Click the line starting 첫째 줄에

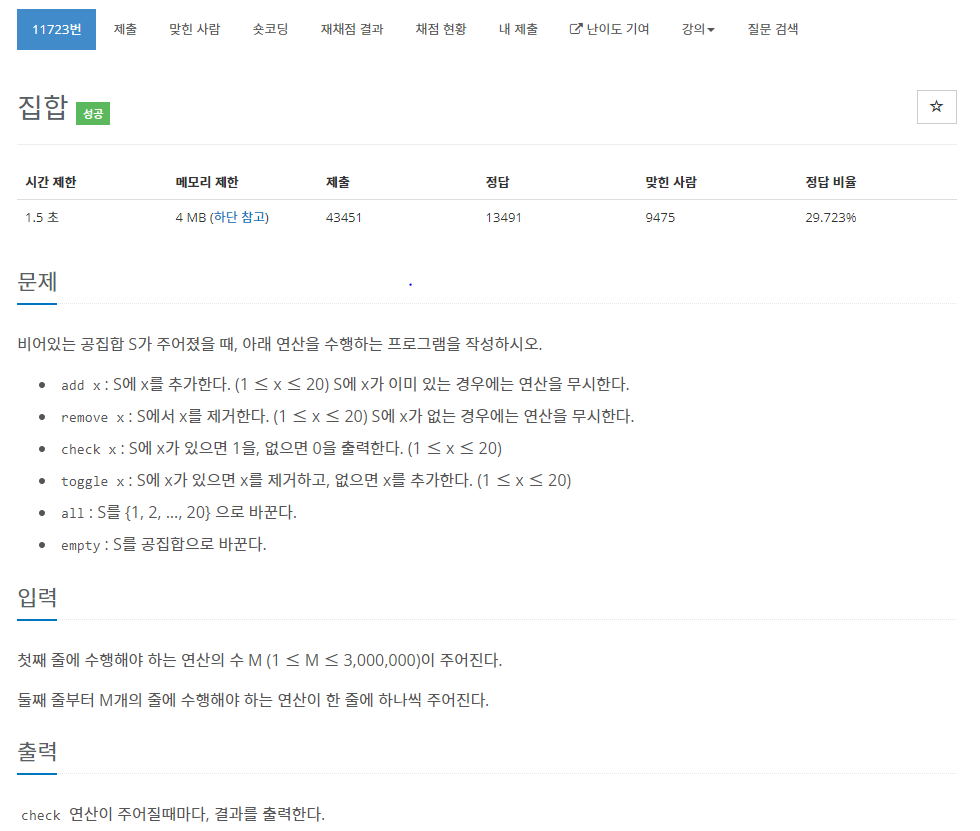click(x=259, y=660)
